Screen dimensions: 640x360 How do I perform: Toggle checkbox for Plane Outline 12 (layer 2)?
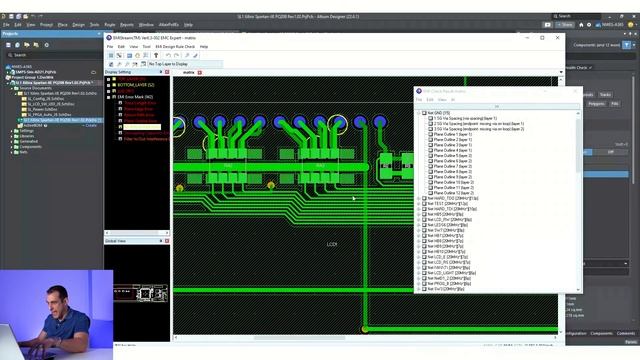(x=430, y=193)
